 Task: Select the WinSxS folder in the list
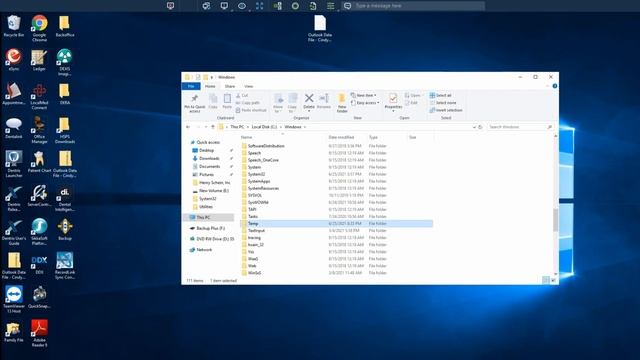[x=254, y=273]
